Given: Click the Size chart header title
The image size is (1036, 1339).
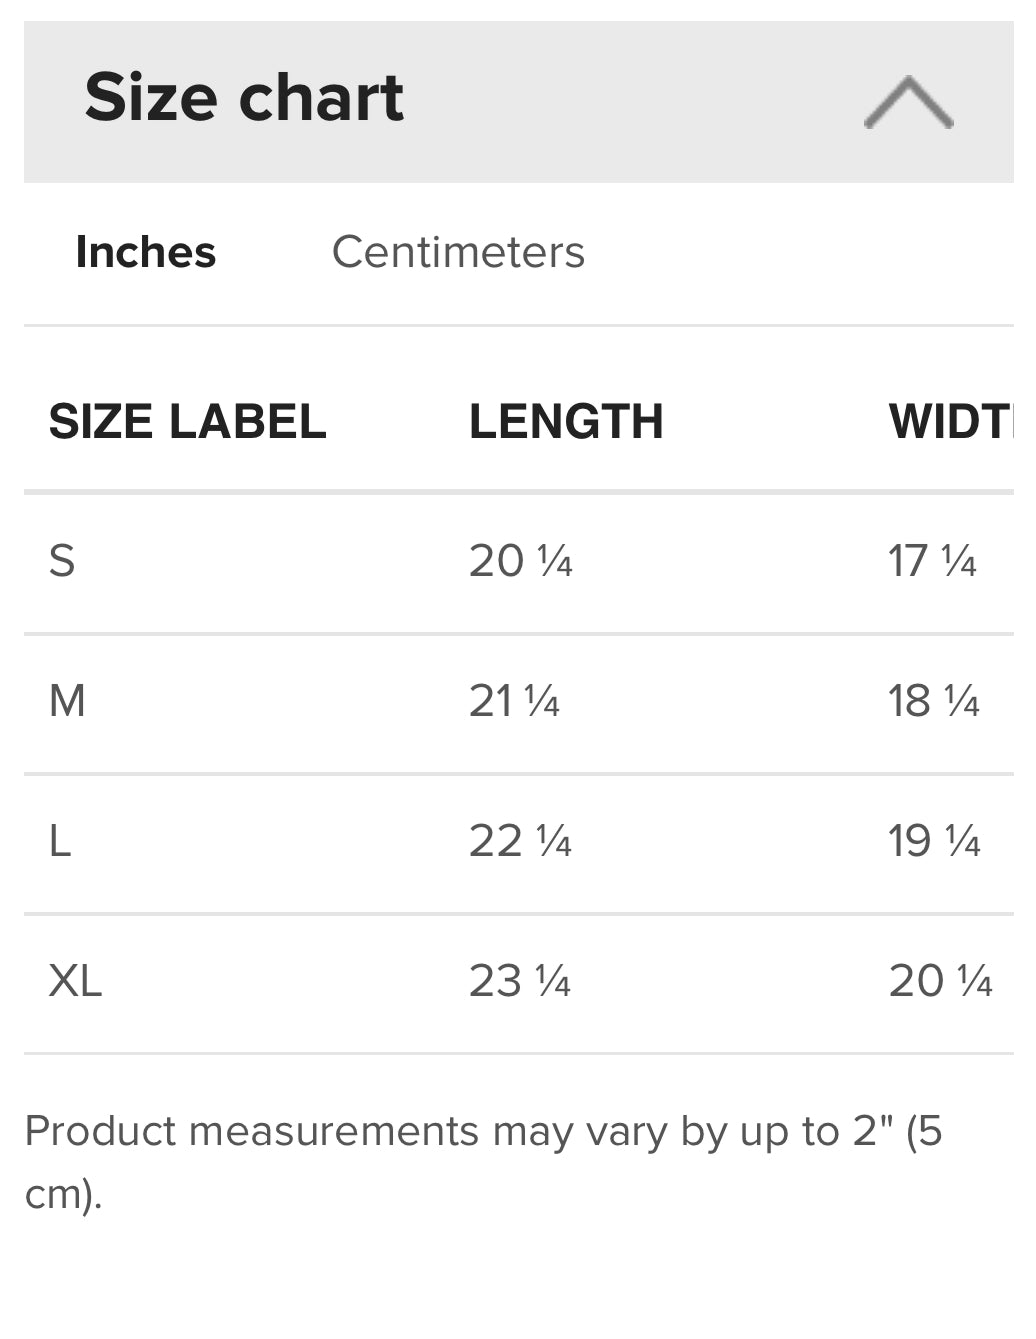Looking at the screenshot, I should [244, 98].
